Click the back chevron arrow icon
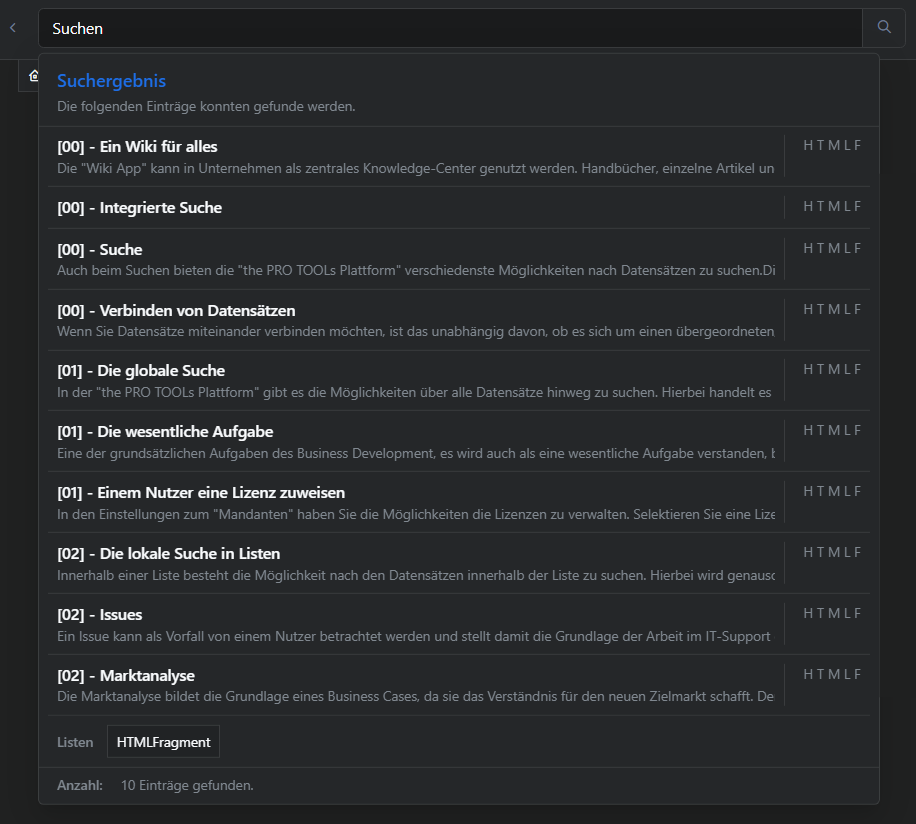 pos(13,27)
